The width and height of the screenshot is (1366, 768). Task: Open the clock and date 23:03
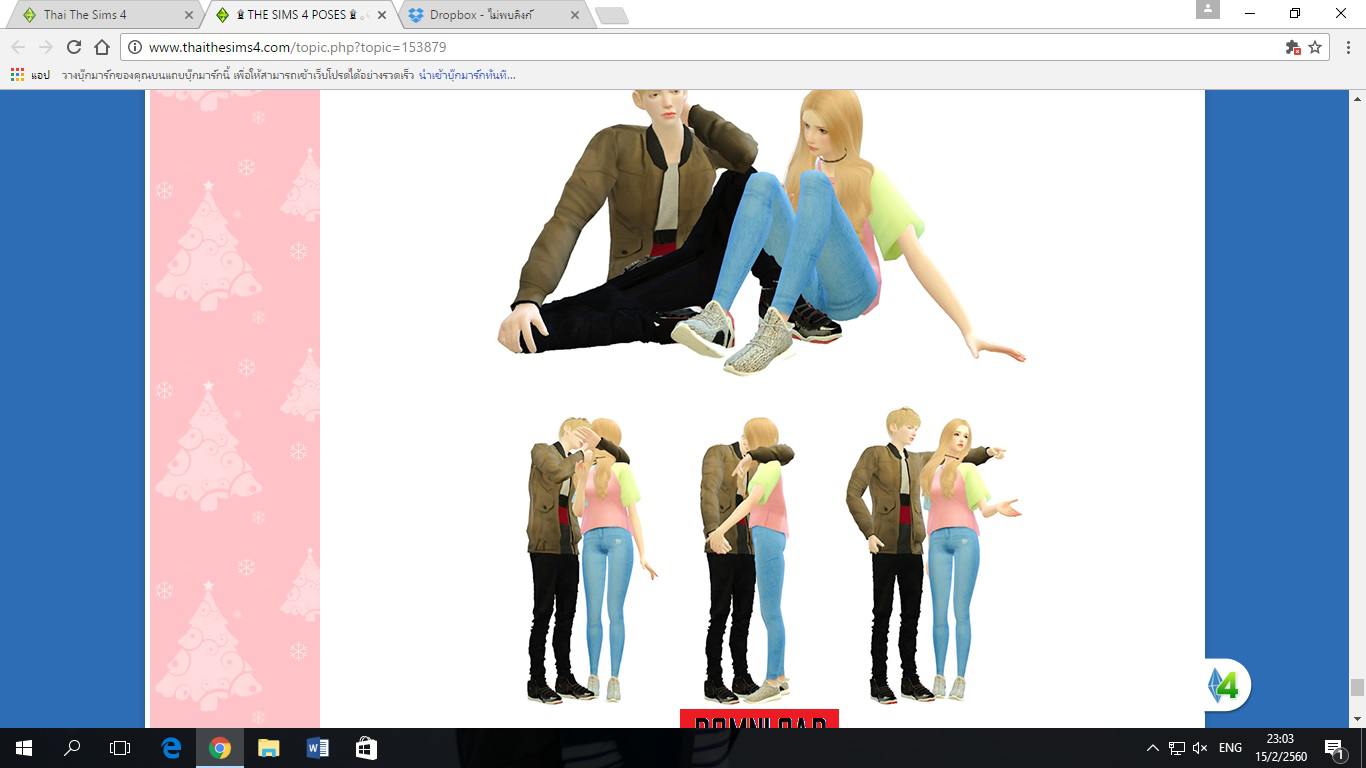1280,748
